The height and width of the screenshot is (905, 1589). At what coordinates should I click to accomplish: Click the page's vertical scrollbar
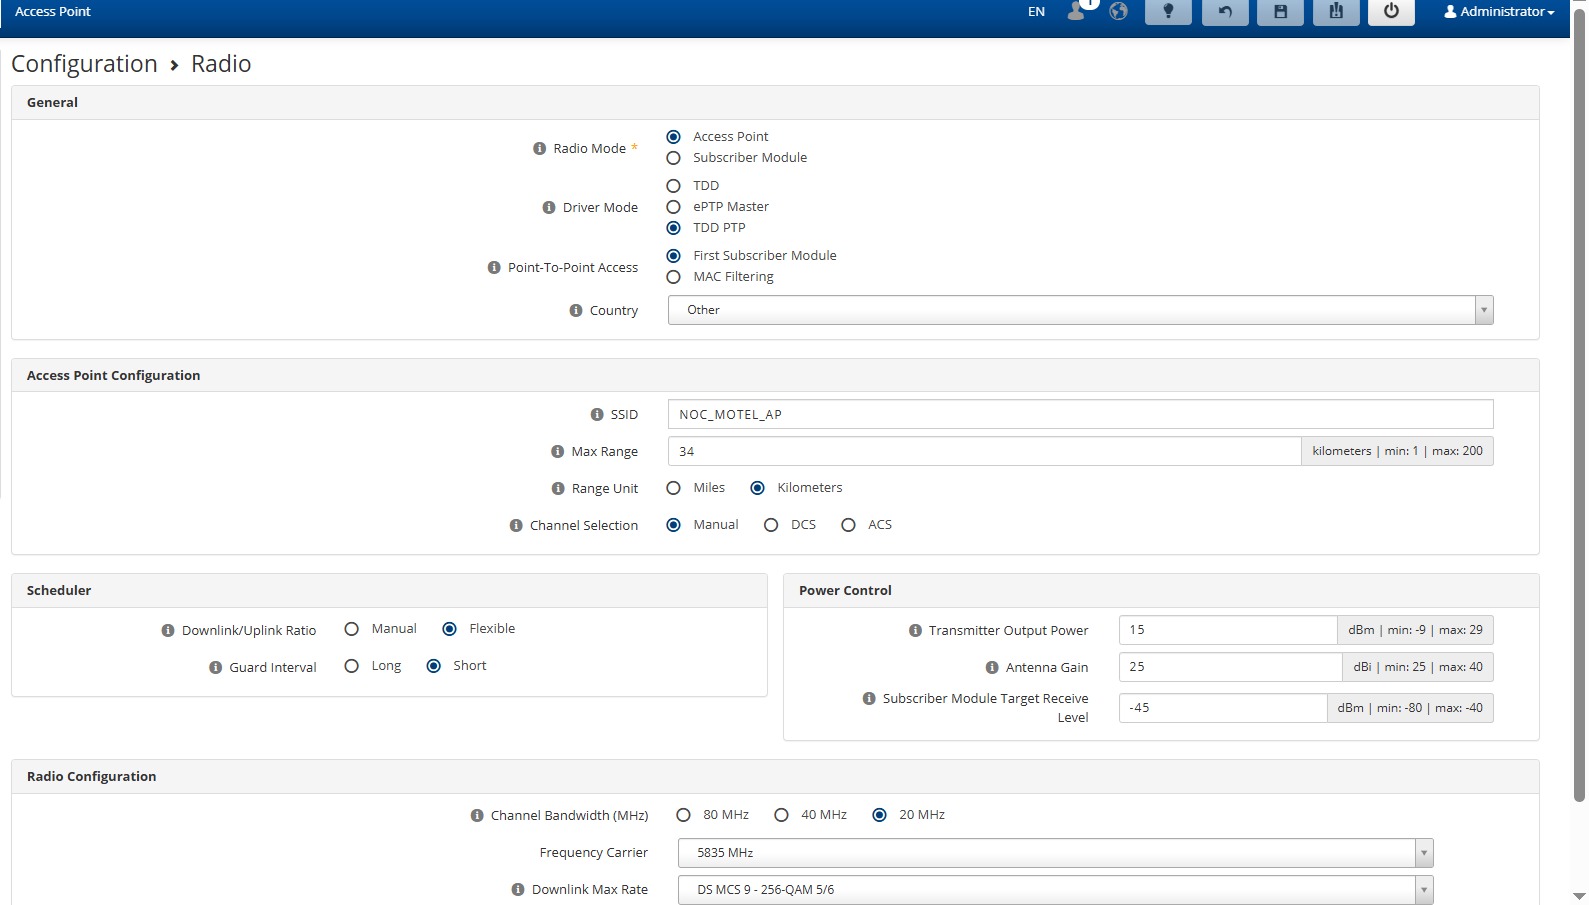[x=1579, y=400]
